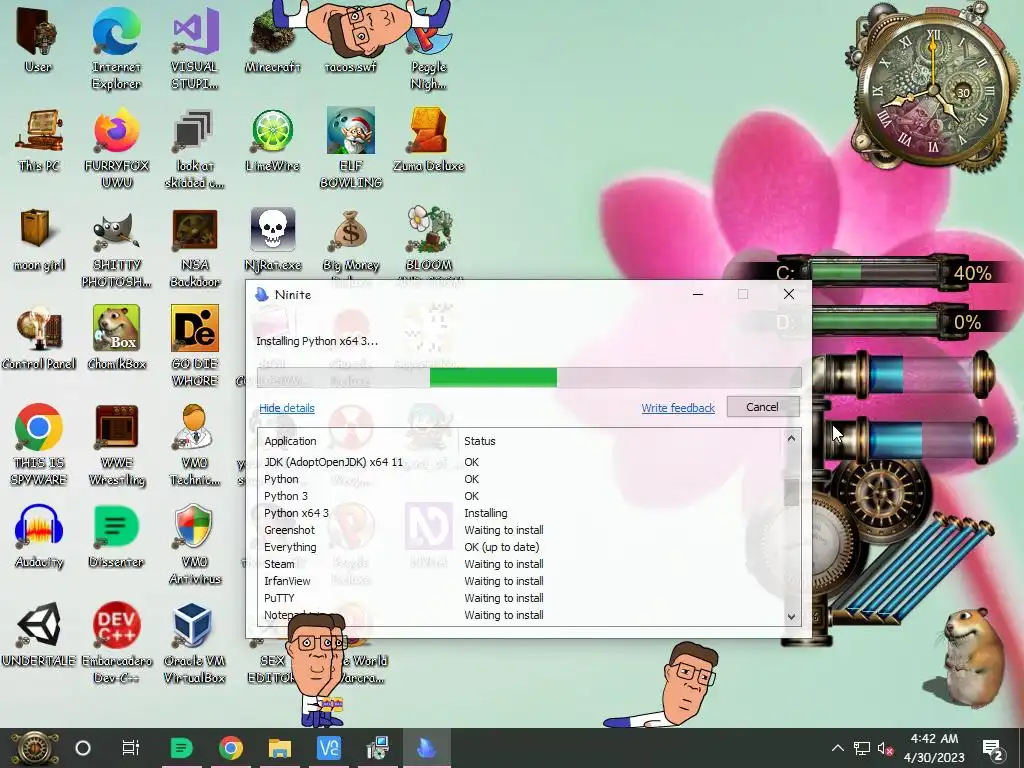The image size is (1024, 768).
Task: Select the This PC desktop icon
Action: (39, 140)
